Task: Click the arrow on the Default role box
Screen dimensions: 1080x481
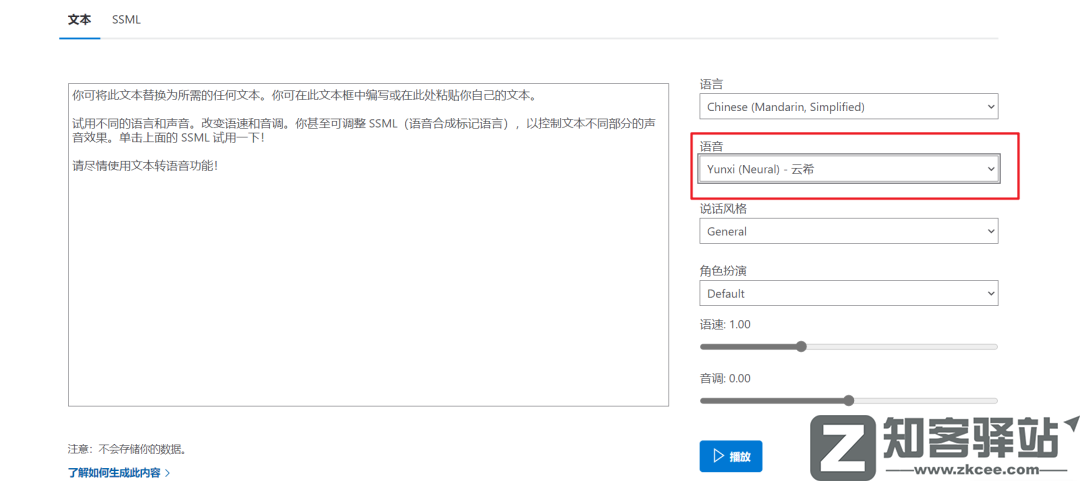Action: (x=990, y=294)
